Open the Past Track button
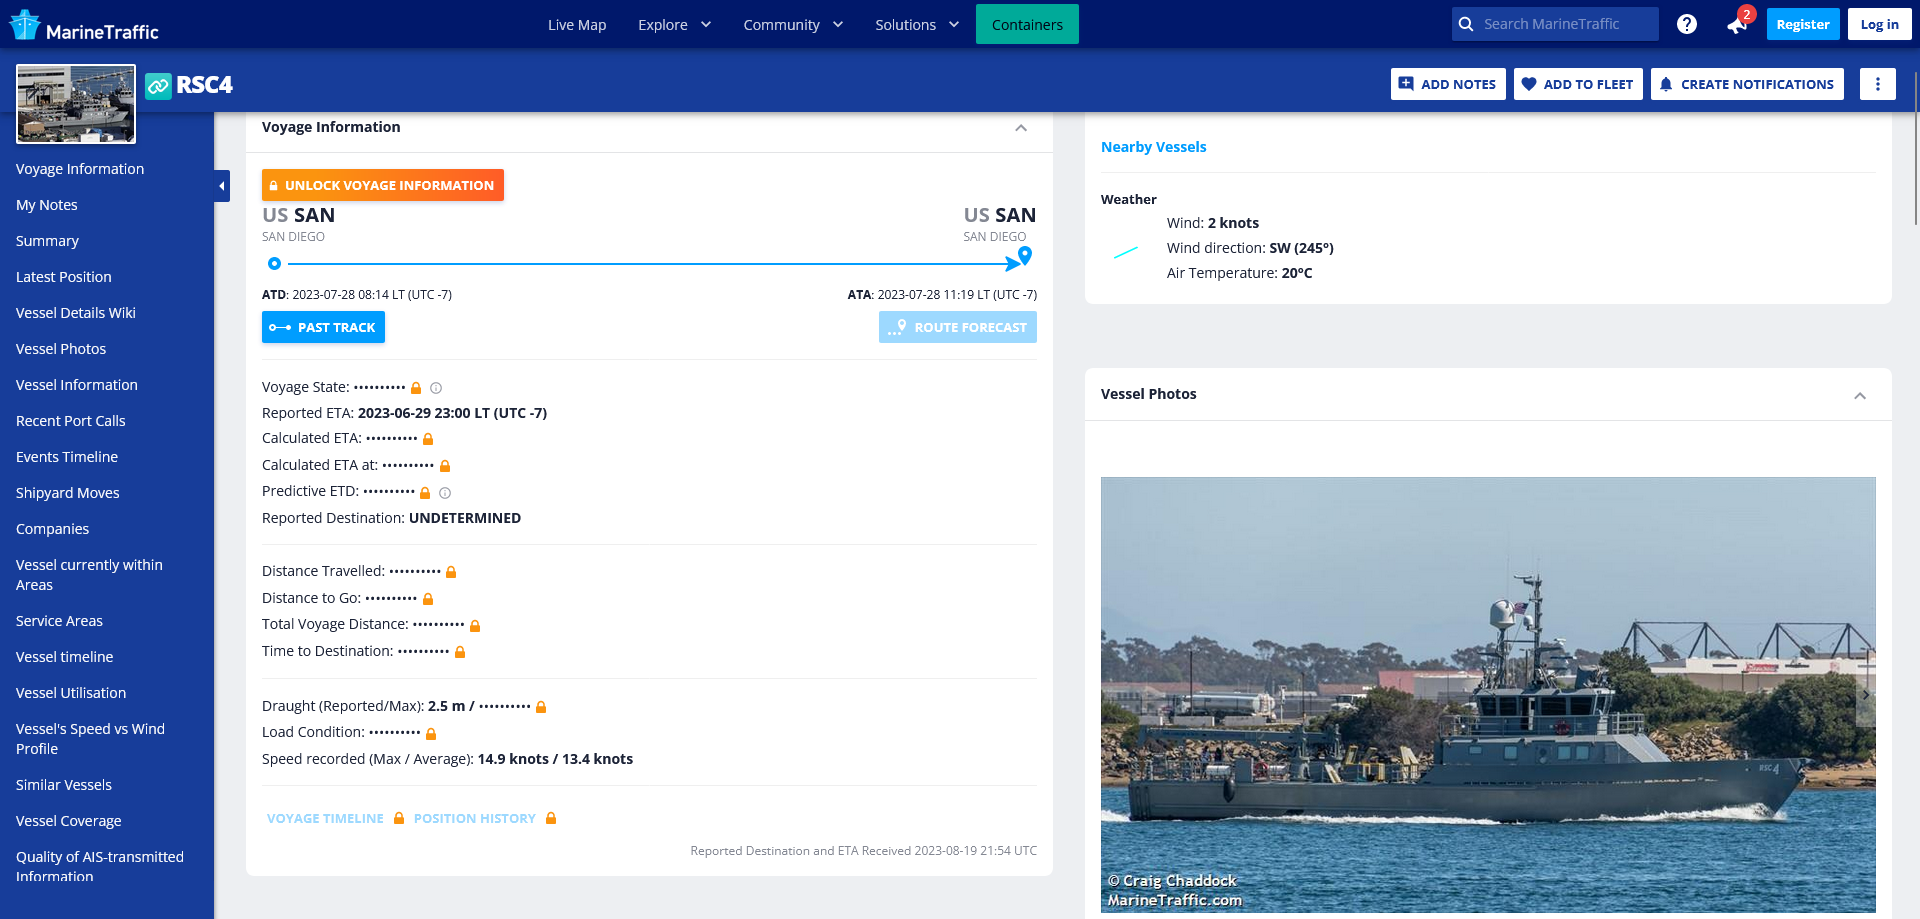 point(323,327)
